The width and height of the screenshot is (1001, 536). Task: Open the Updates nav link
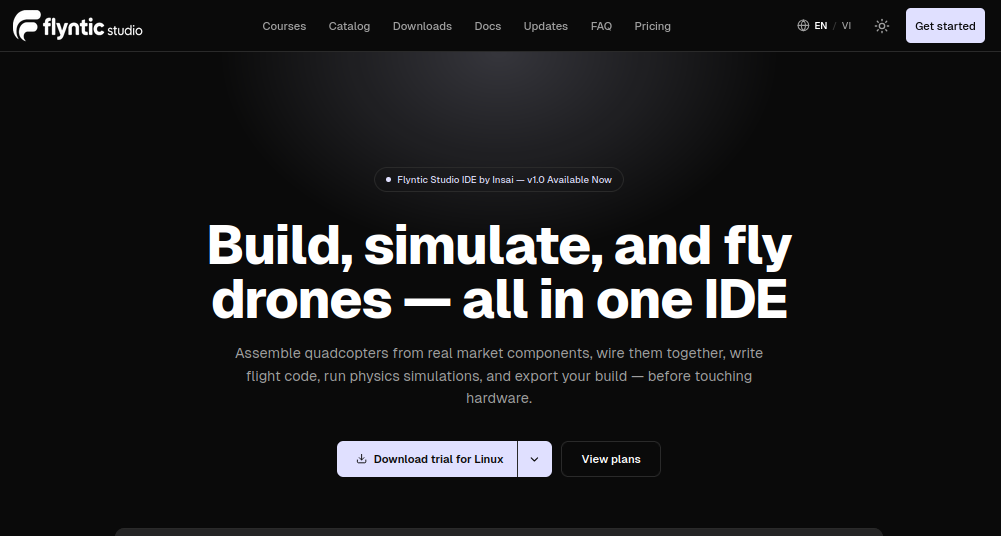pos(546,26)
